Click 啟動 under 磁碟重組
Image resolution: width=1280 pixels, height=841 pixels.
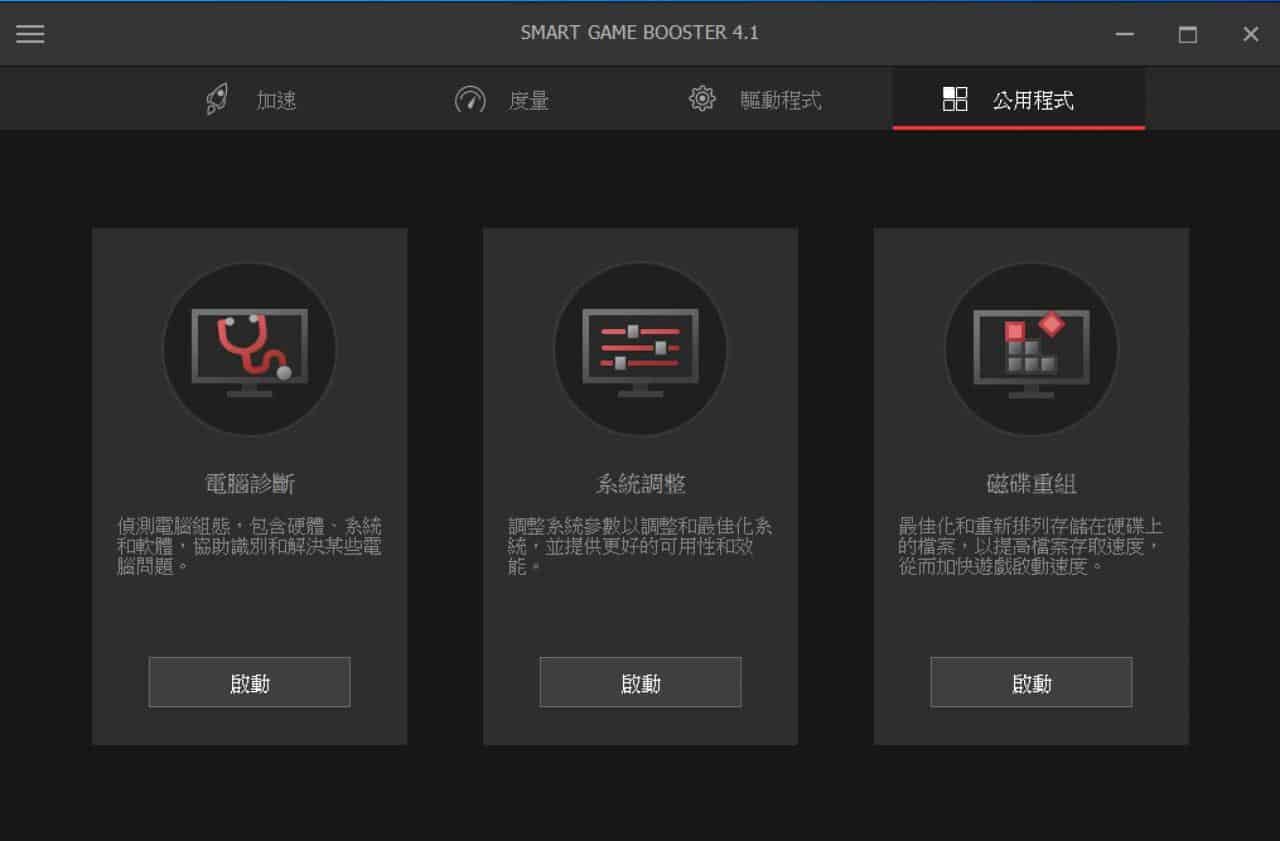coord(1031,682)
